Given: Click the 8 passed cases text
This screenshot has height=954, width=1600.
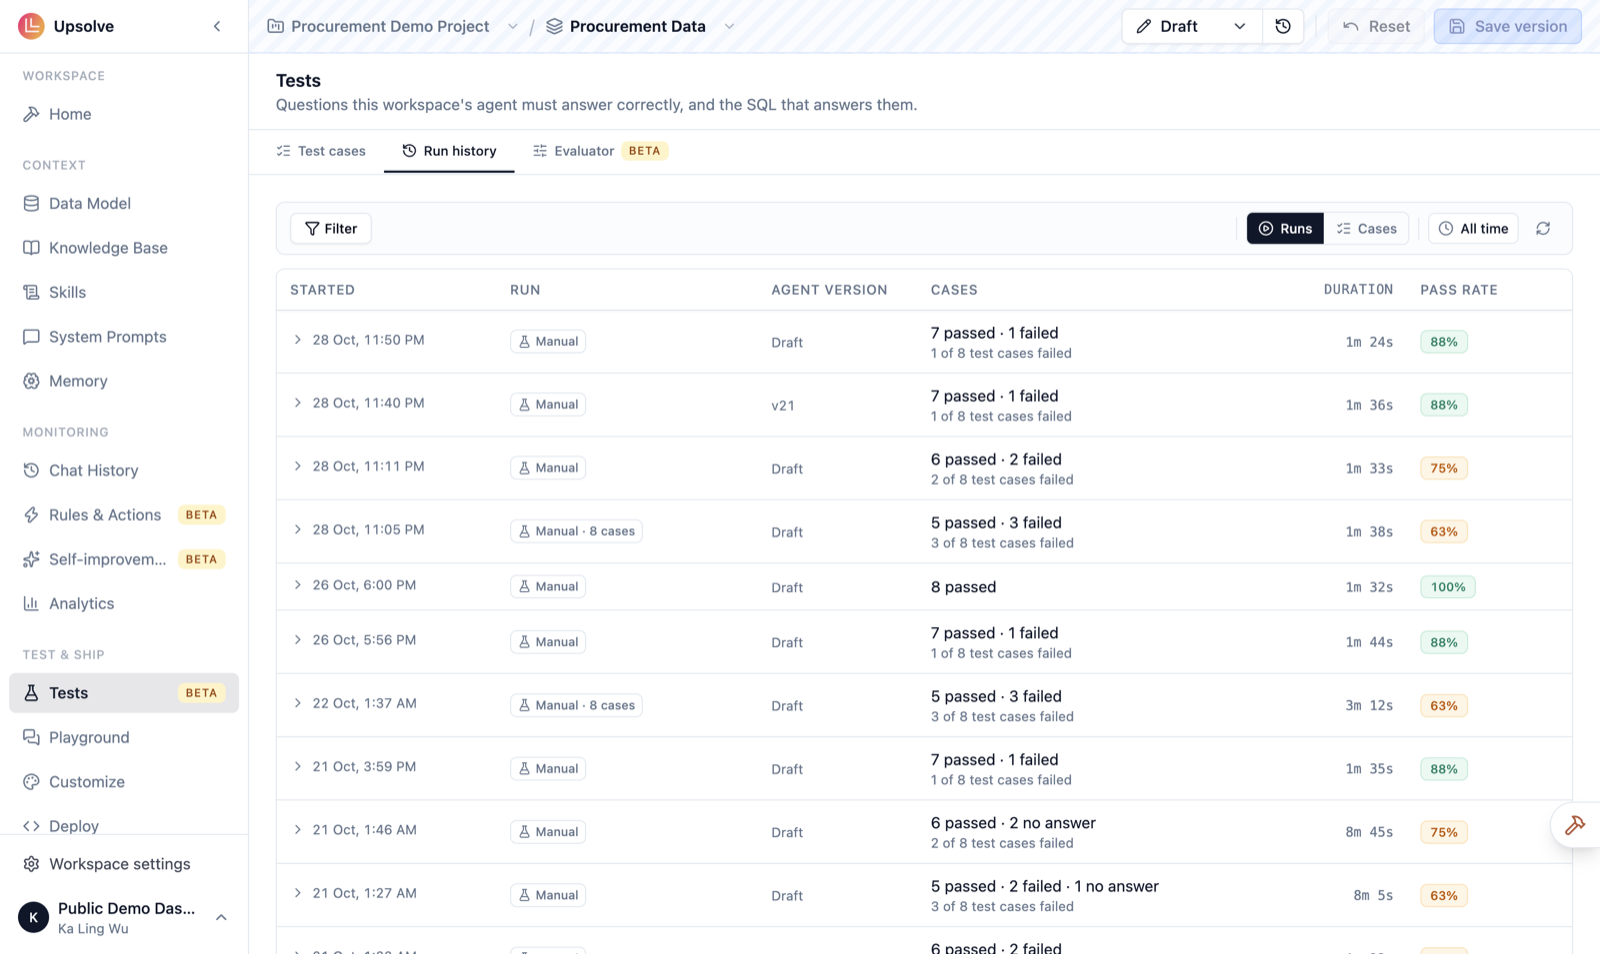Looking at the screenshot, I should click(x=963, y=587).
